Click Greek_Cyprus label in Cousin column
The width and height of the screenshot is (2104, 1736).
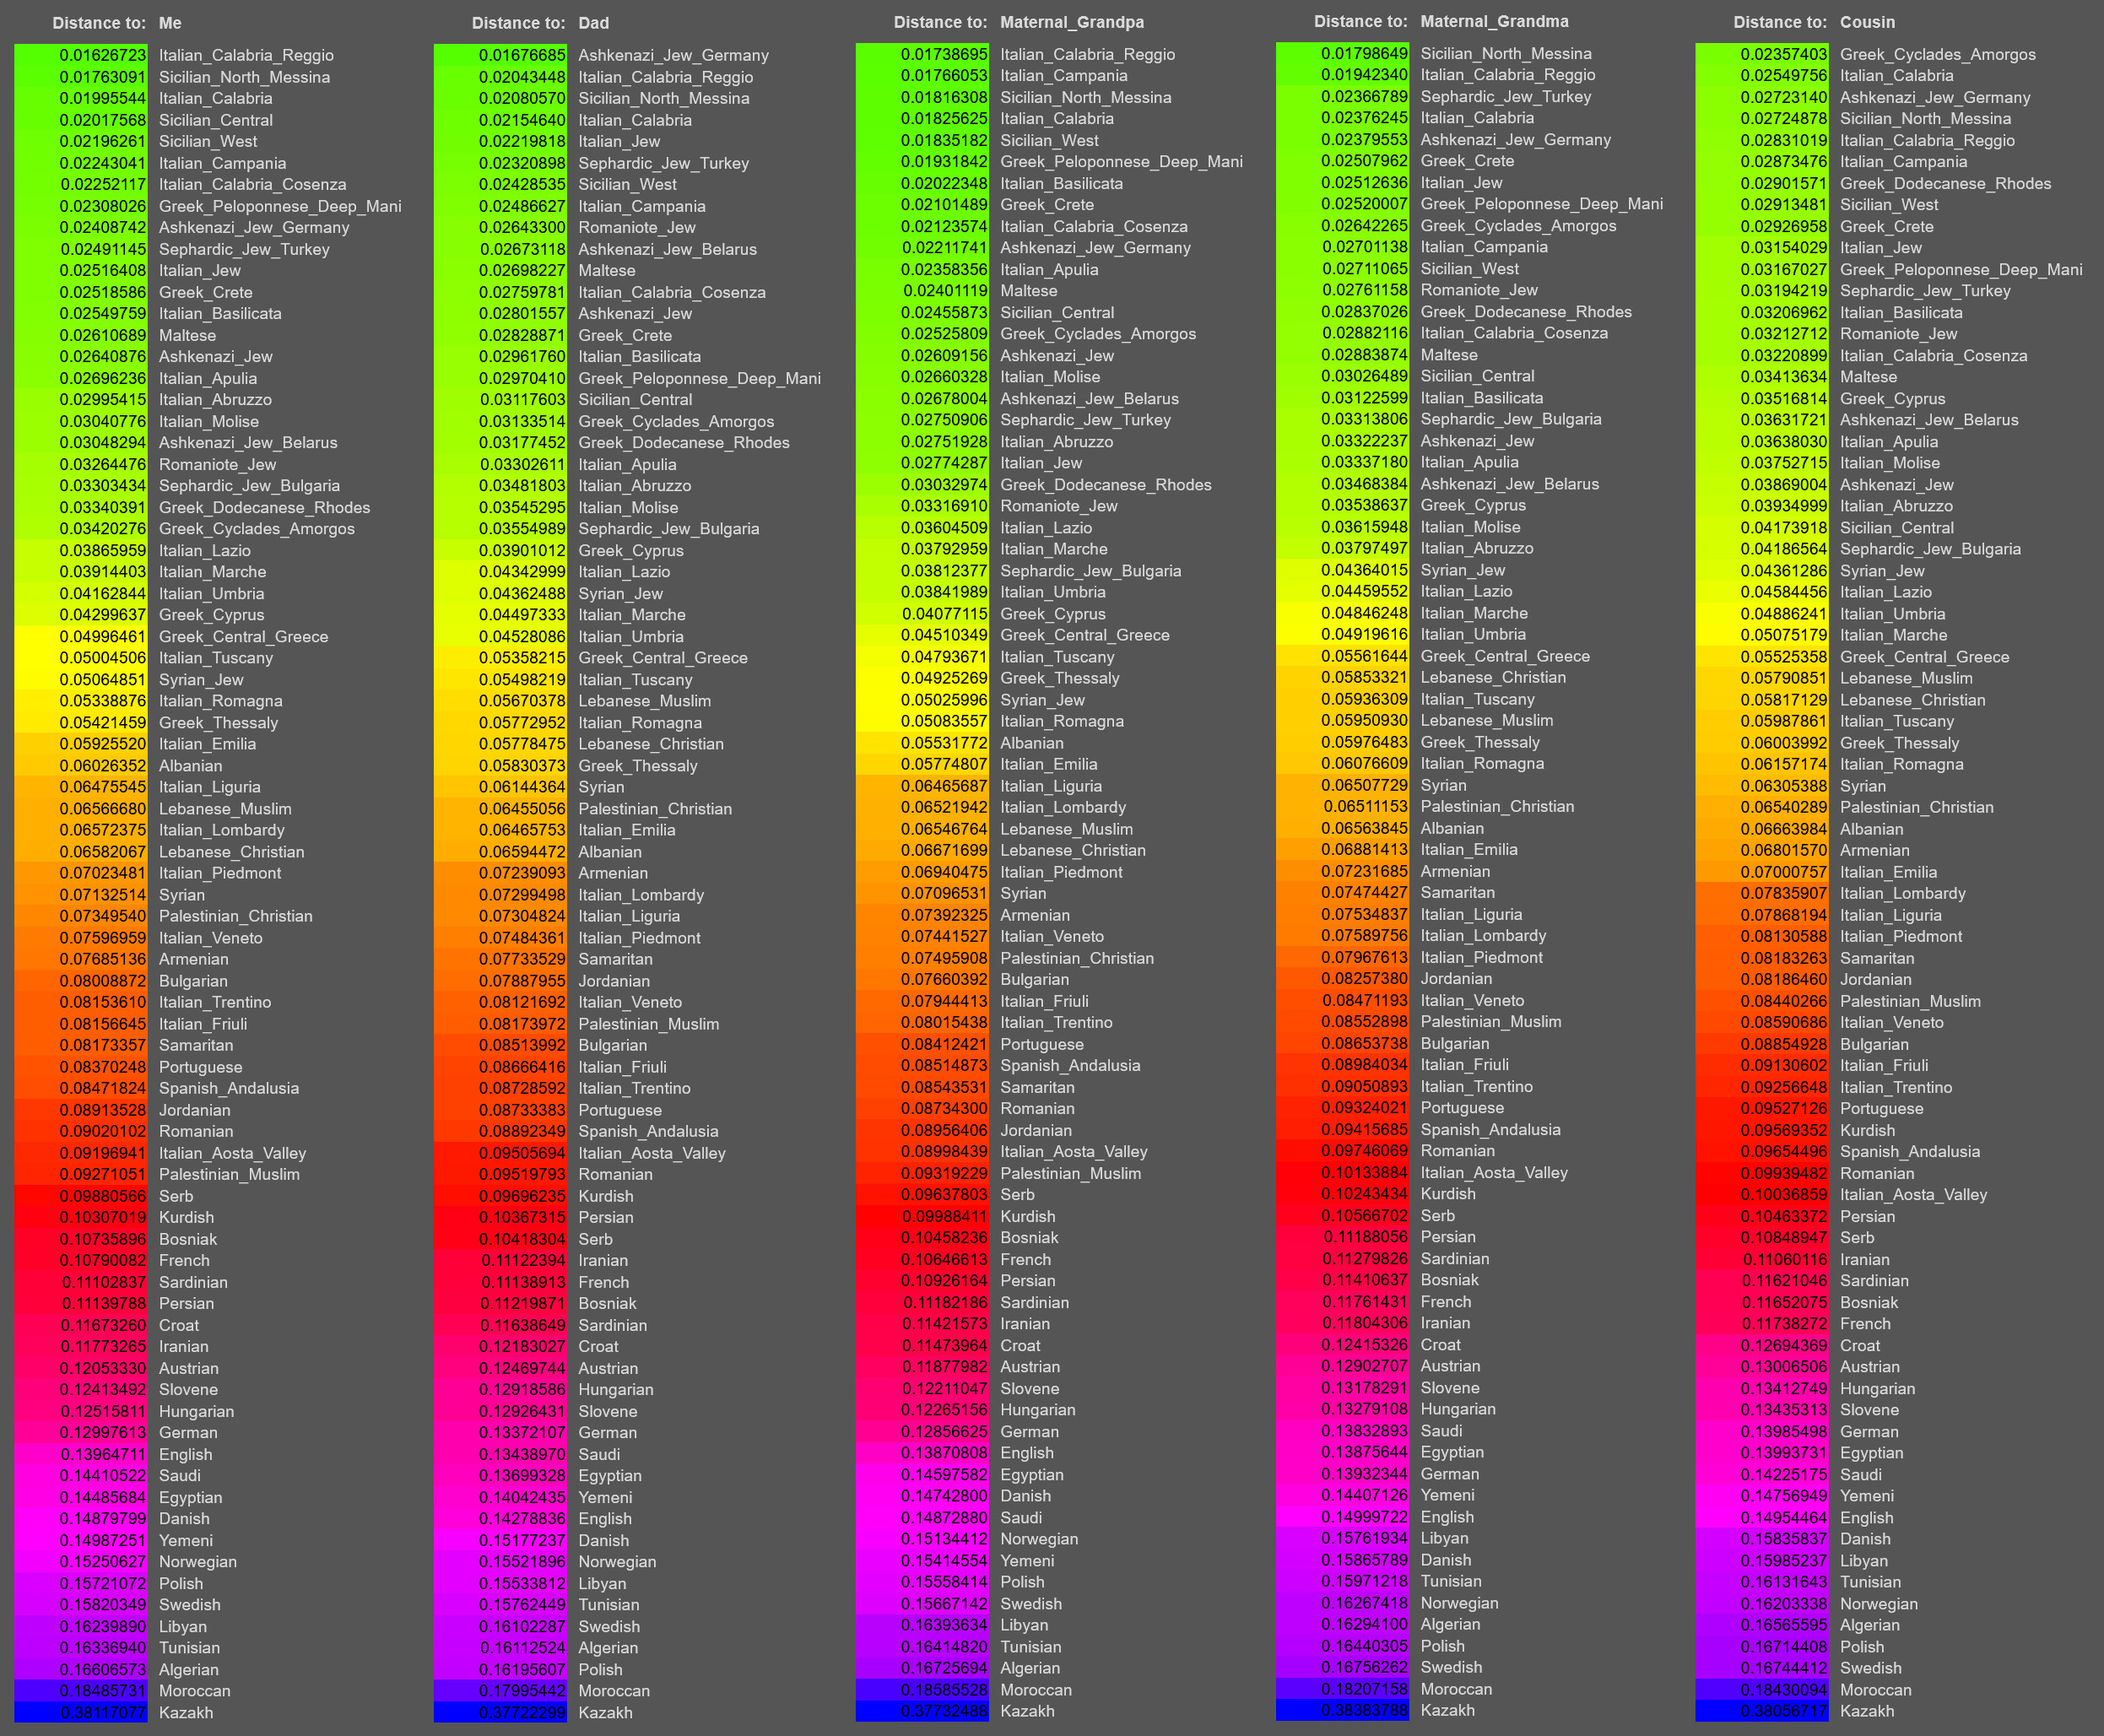pyautogui.click(x=1892, y=398)
